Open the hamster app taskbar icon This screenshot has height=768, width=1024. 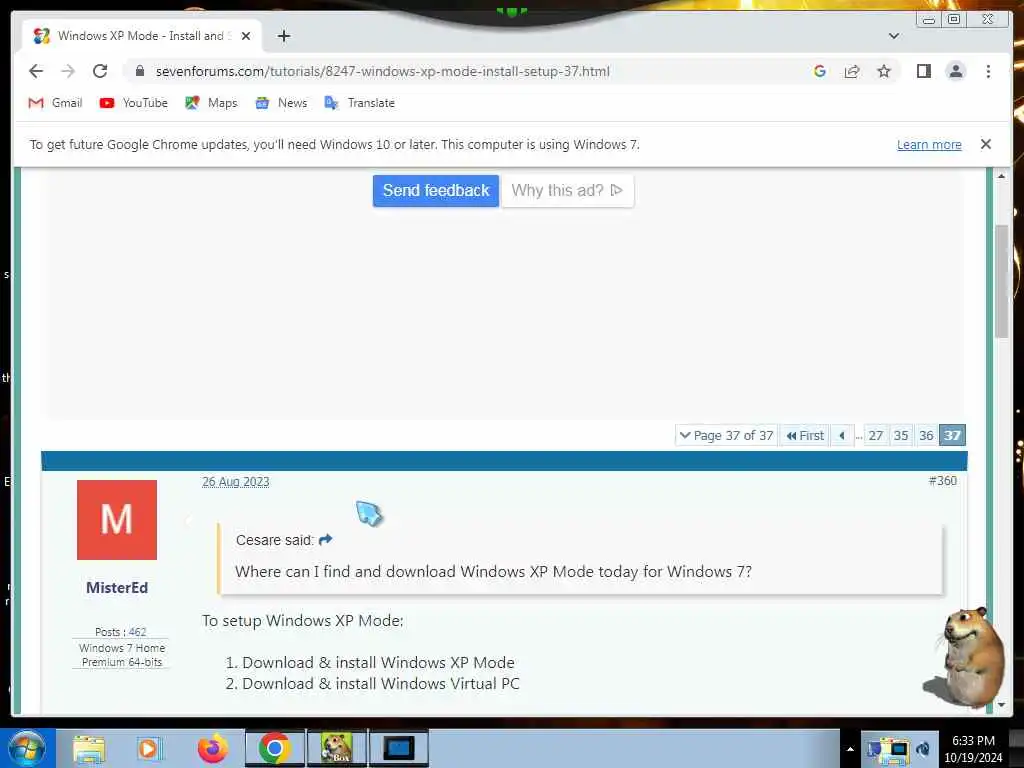(x=337, y=748)
